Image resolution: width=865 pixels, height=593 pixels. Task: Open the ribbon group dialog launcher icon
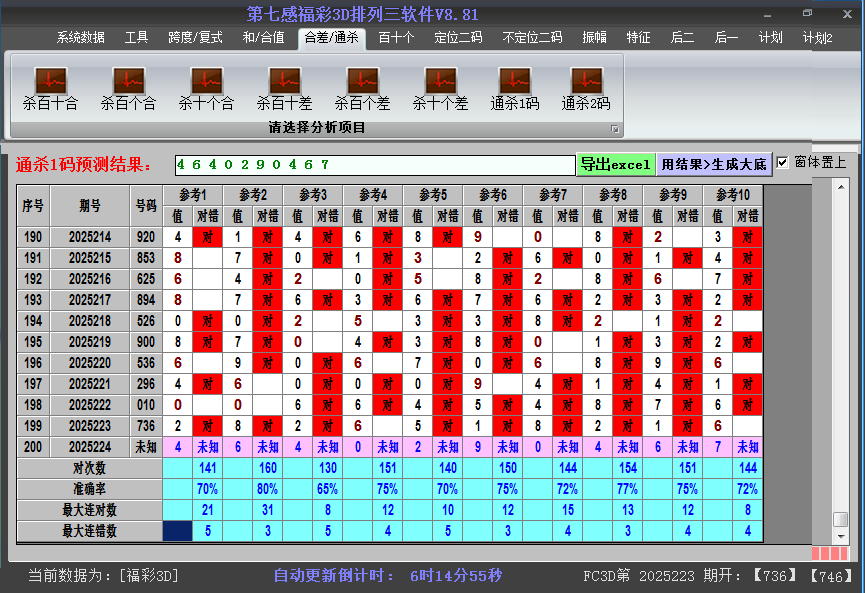[x=615, y=129]
